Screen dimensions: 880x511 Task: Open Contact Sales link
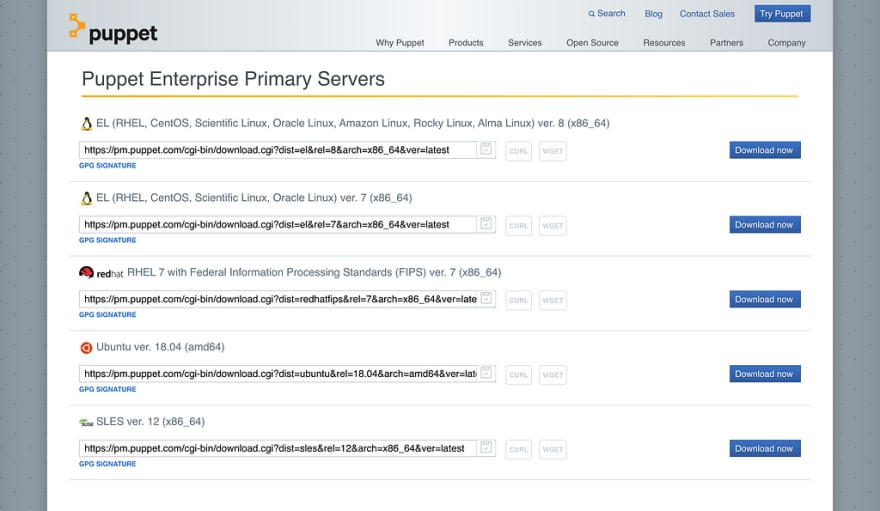(x=707, y=13)
